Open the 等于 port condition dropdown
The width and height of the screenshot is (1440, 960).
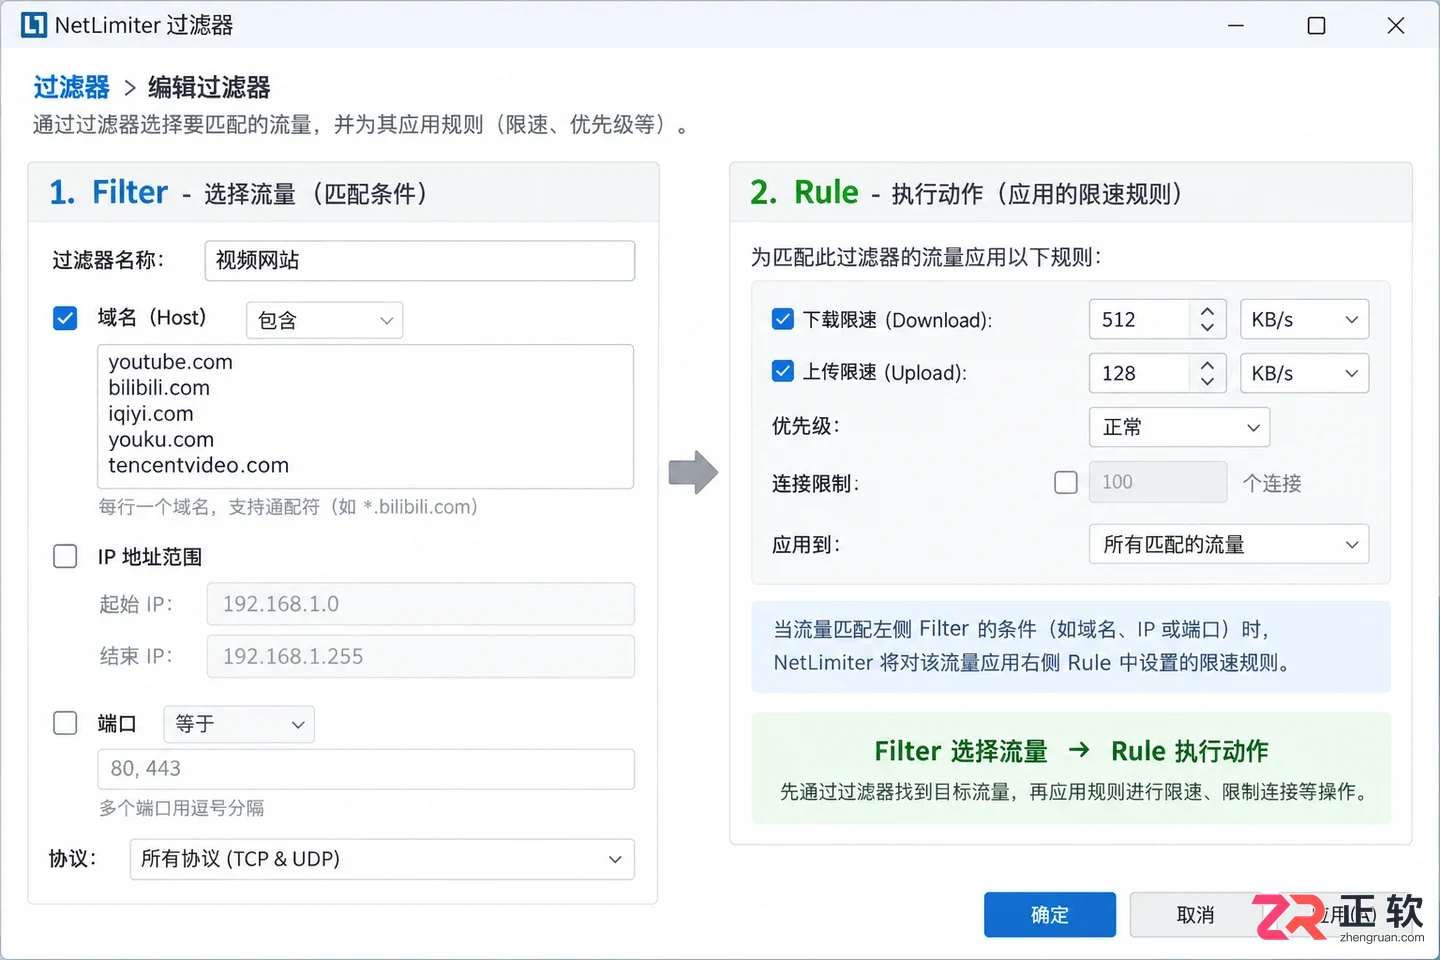239,724
